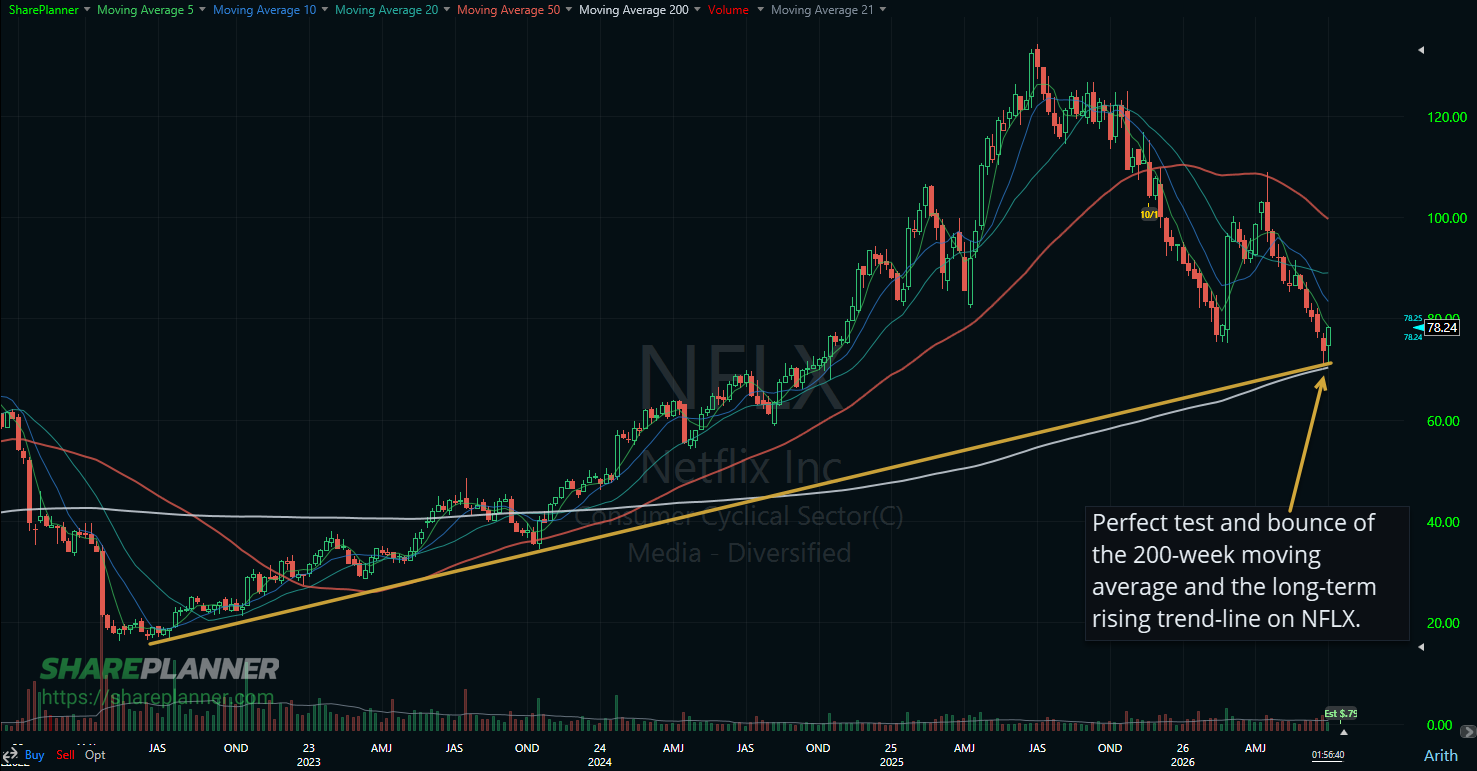Click the 01:56:40 countdown timer

1329,756
